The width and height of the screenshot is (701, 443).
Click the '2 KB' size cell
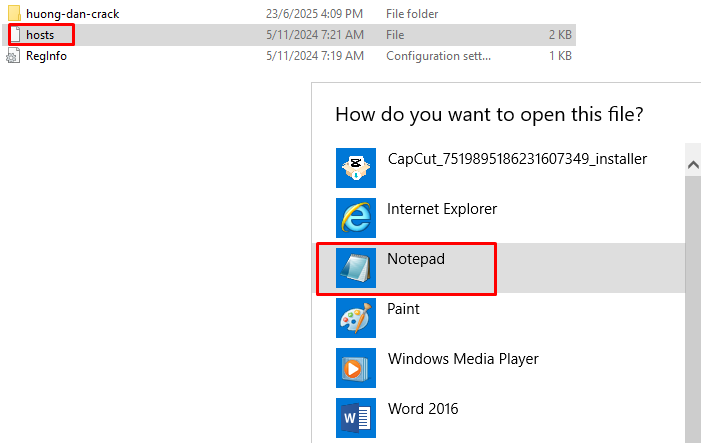click(560, 35)
